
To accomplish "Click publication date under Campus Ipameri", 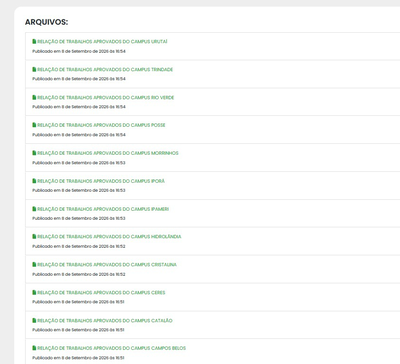I will point(79,218).
